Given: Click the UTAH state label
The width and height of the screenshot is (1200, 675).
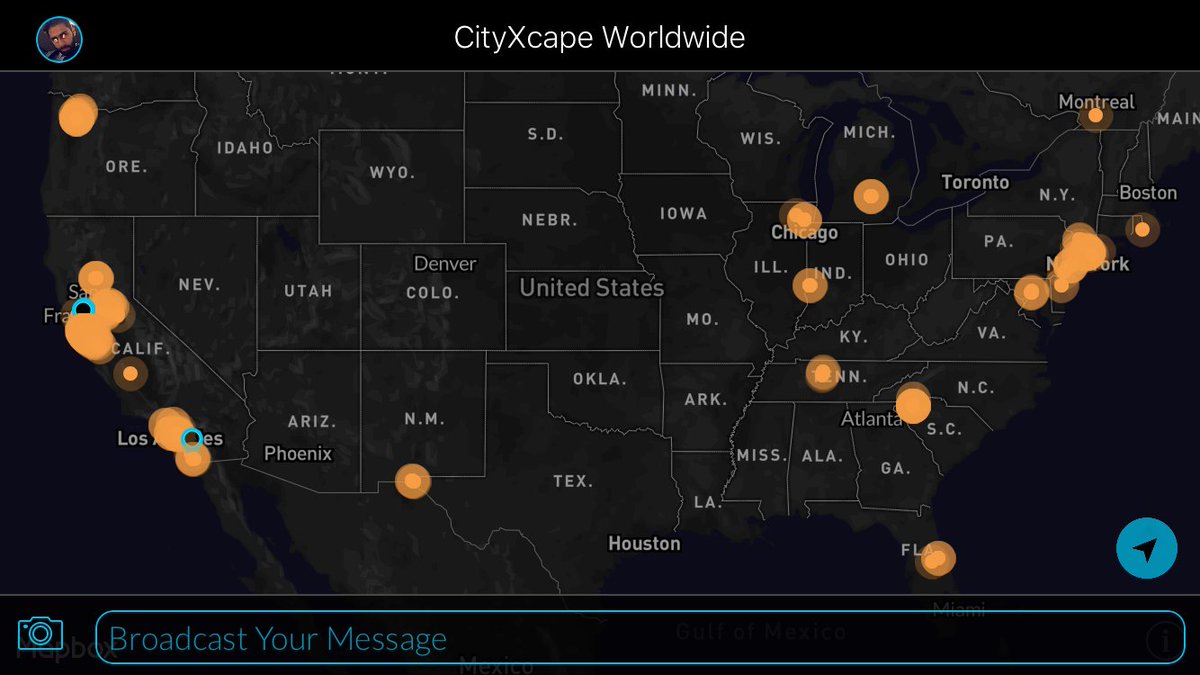Looking at the screenshot, I should (x=308, y=291).
